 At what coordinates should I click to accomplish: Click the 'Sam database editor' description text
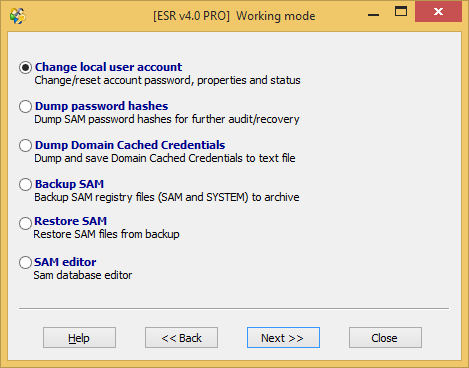click(83, 275)
